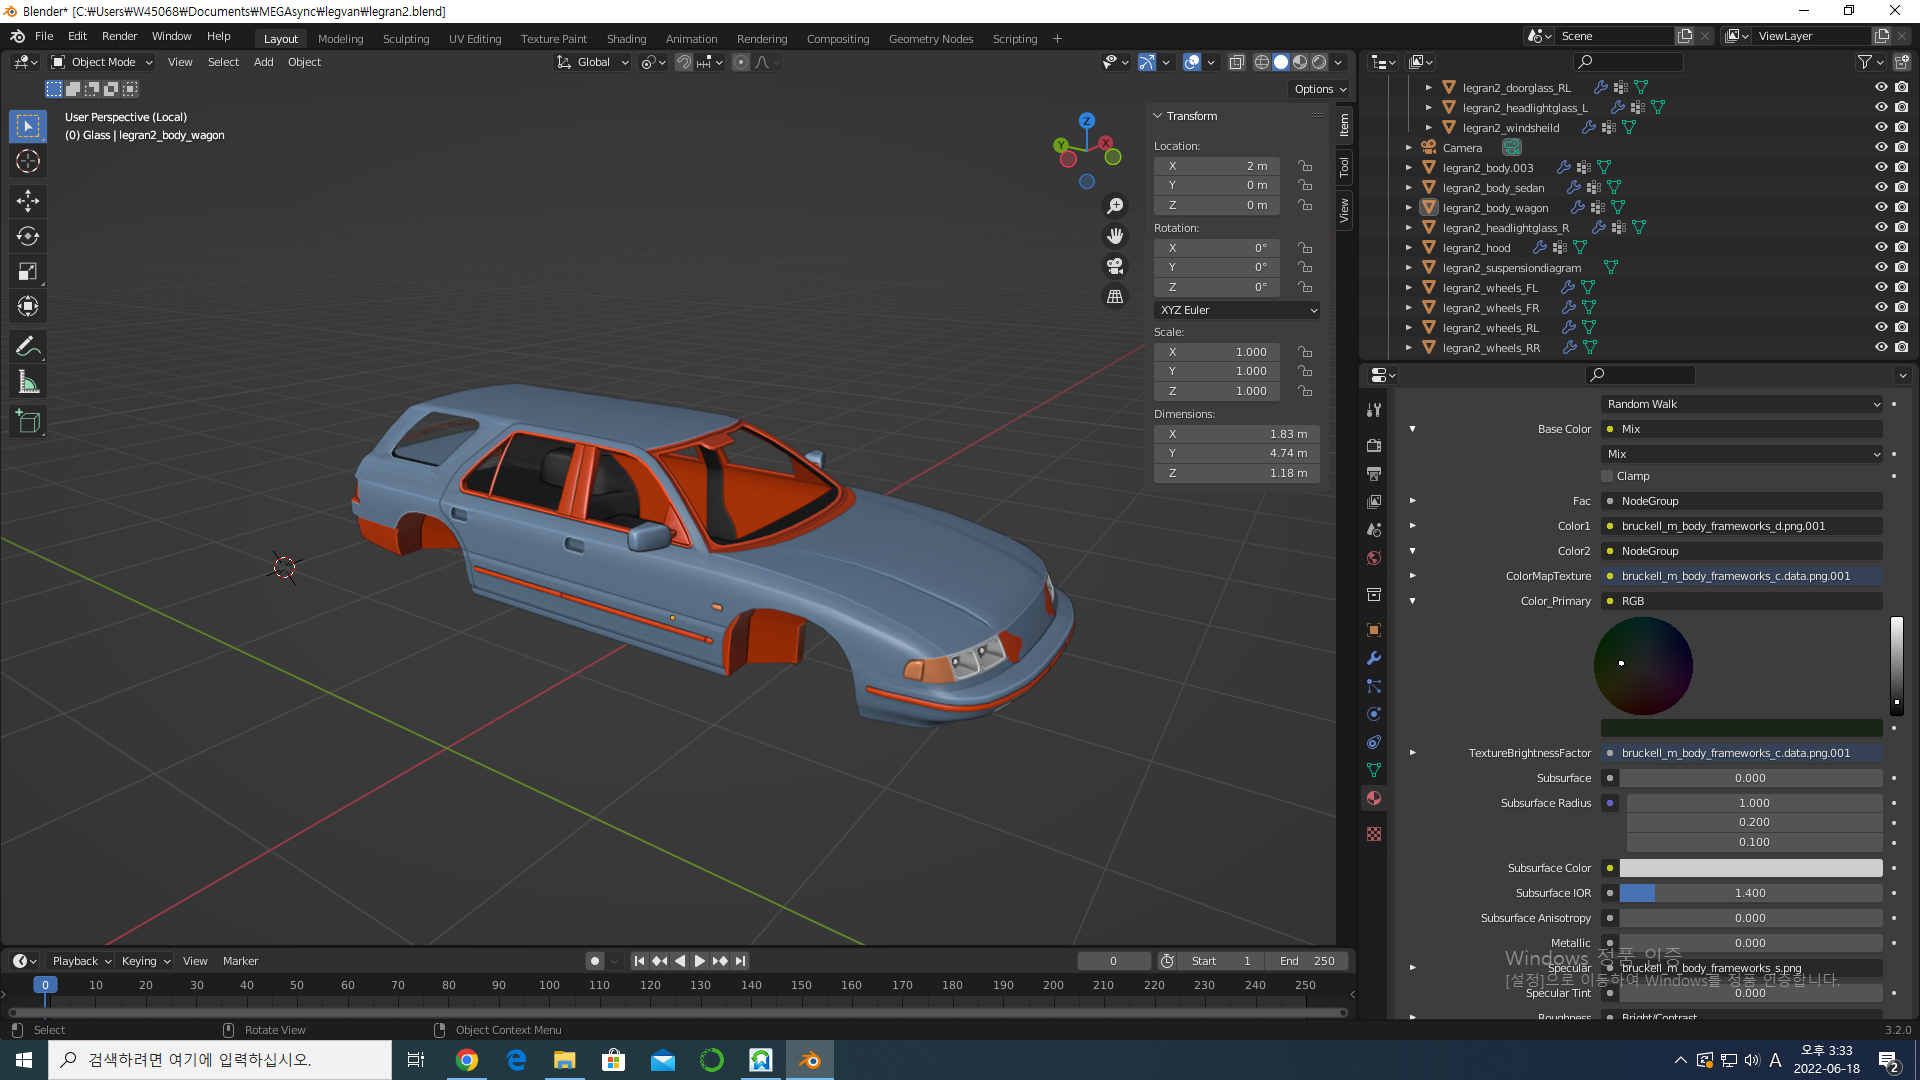Click the Add Cube tool
The height and width of the screenshot is (1080, 1920).
[x=28, y=422]
